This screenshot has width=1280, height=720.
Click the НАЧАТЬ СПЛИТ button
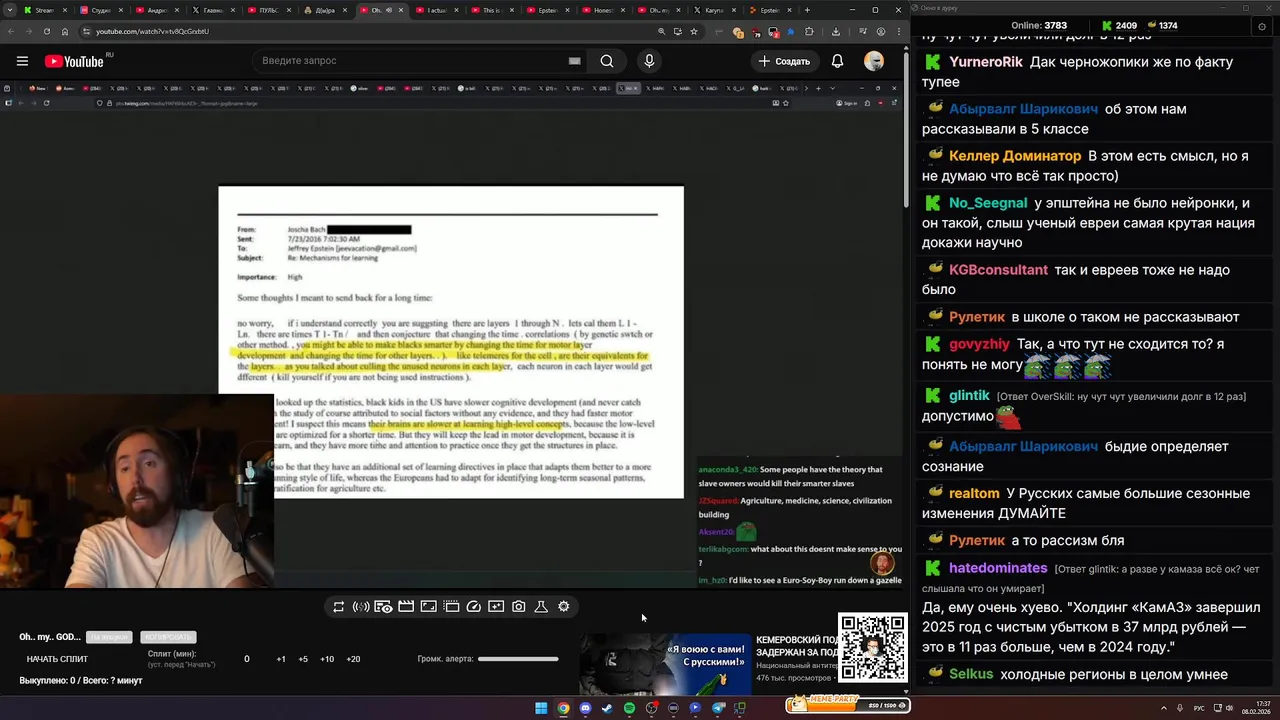(x=57, y=659)
